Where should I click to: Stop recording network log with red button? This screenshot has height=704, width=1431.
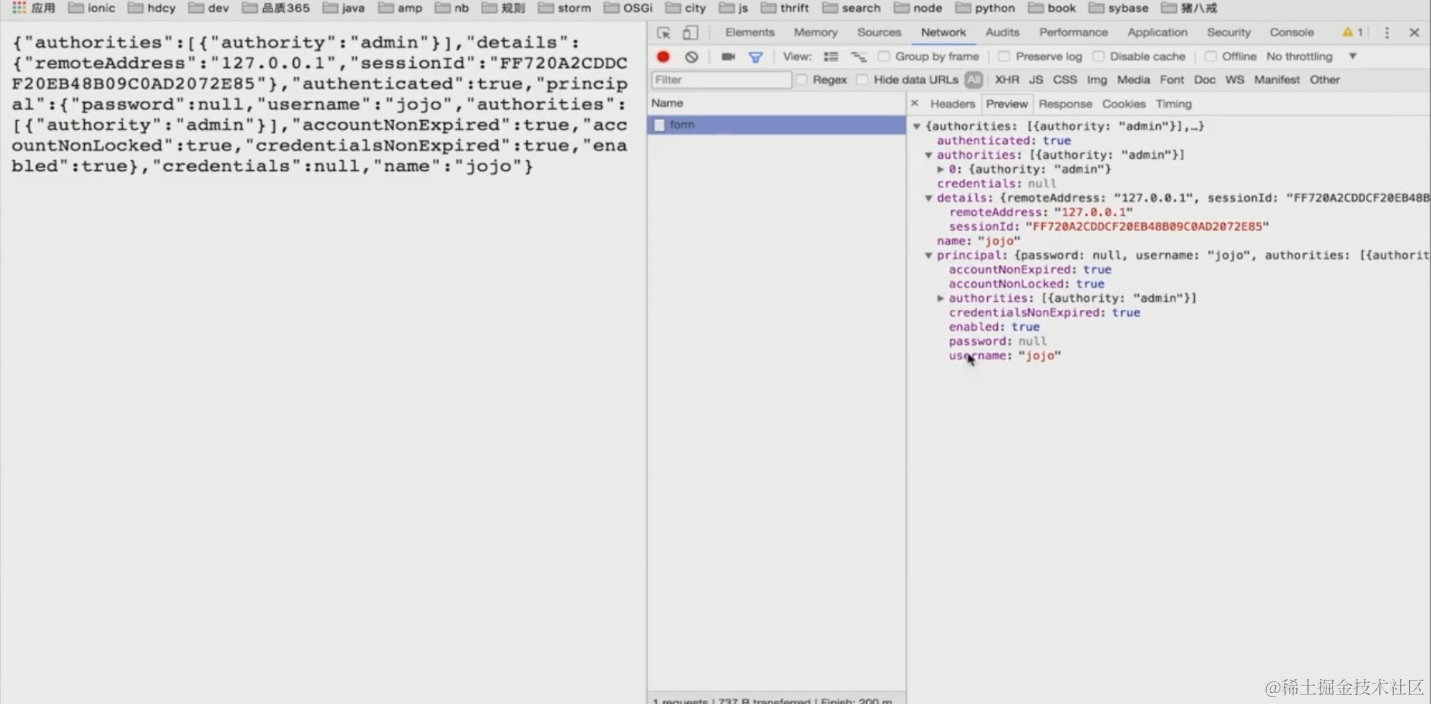663,57
